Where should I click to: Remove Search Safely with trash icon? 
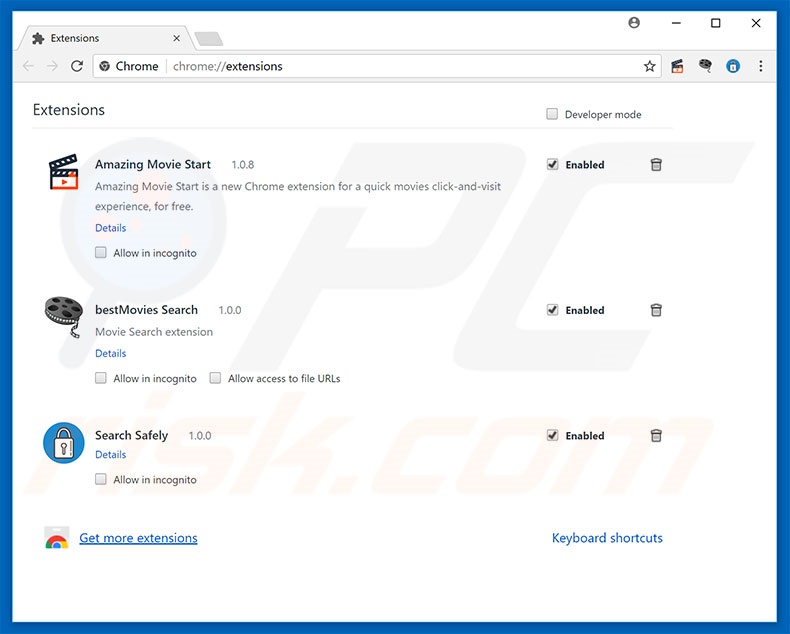coord(656,435)
